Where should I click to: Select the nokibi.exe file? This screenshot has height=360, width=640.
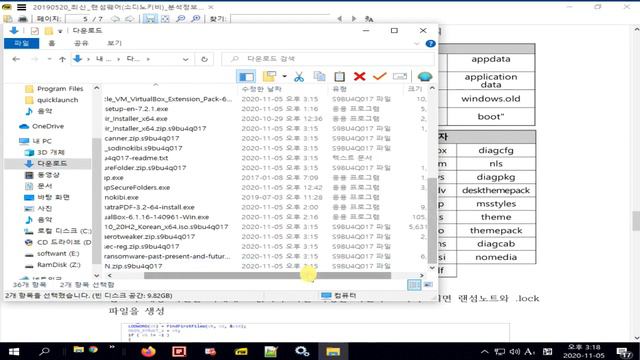pos(122,197)
